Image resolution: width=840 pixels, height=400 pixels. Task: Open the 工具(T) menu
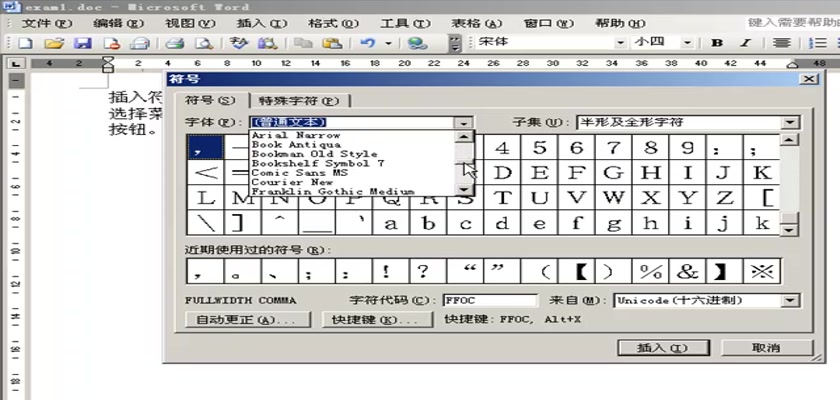point(405,24)
